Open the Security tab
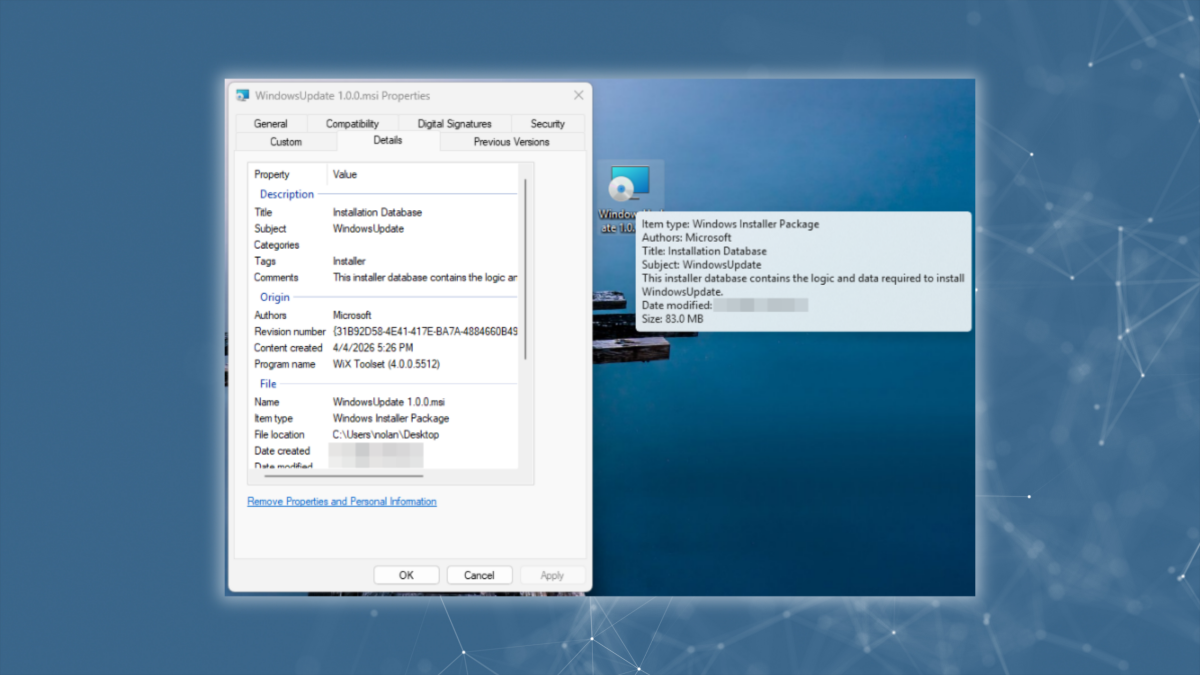Screen dimensions: 1200x675 pyautogui.click(x=547, y=123)
